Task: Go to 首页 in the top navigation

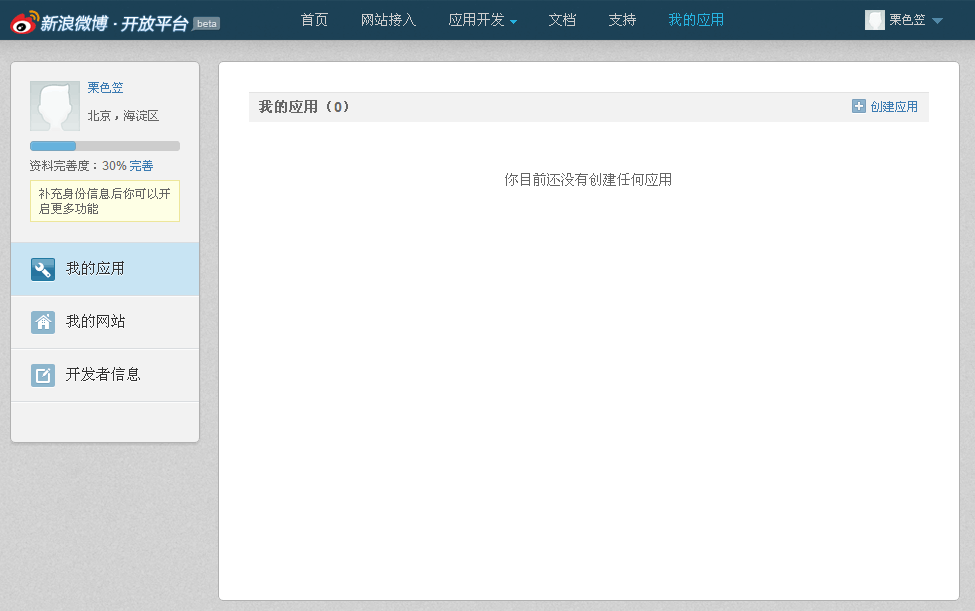Action: click(x=314, y=20)
